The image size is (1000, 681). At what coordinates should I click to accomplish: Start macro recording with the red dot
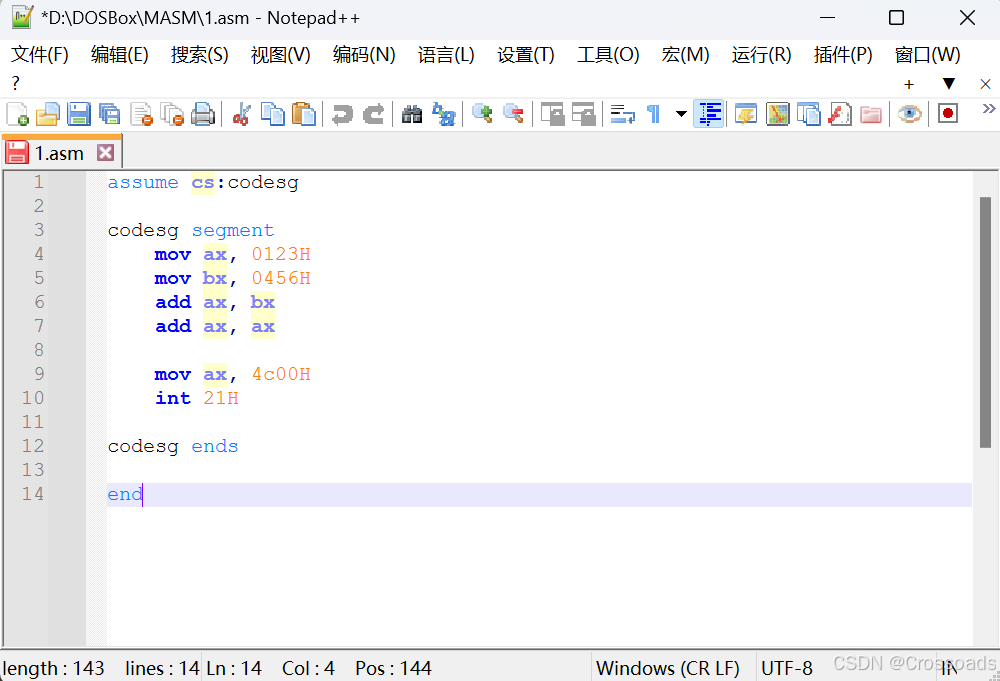pyautogui.click(x=948, y=114)
